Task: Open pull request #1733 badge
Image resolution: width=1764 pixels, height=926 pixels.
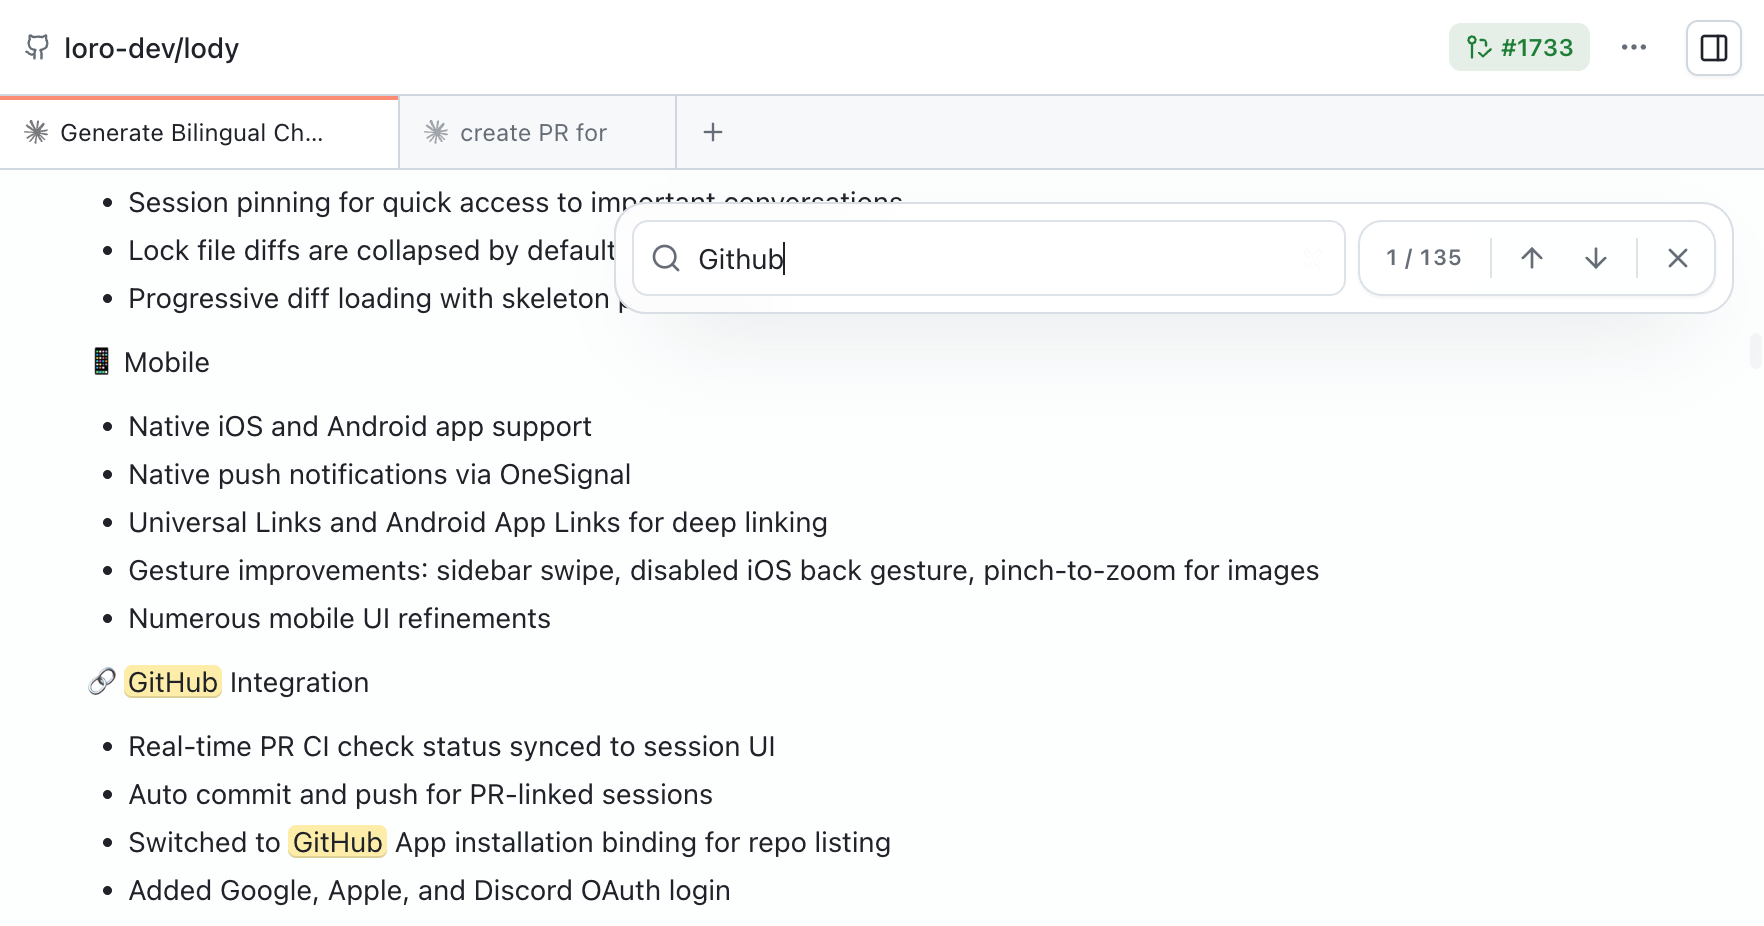Action: point(1518,47)
